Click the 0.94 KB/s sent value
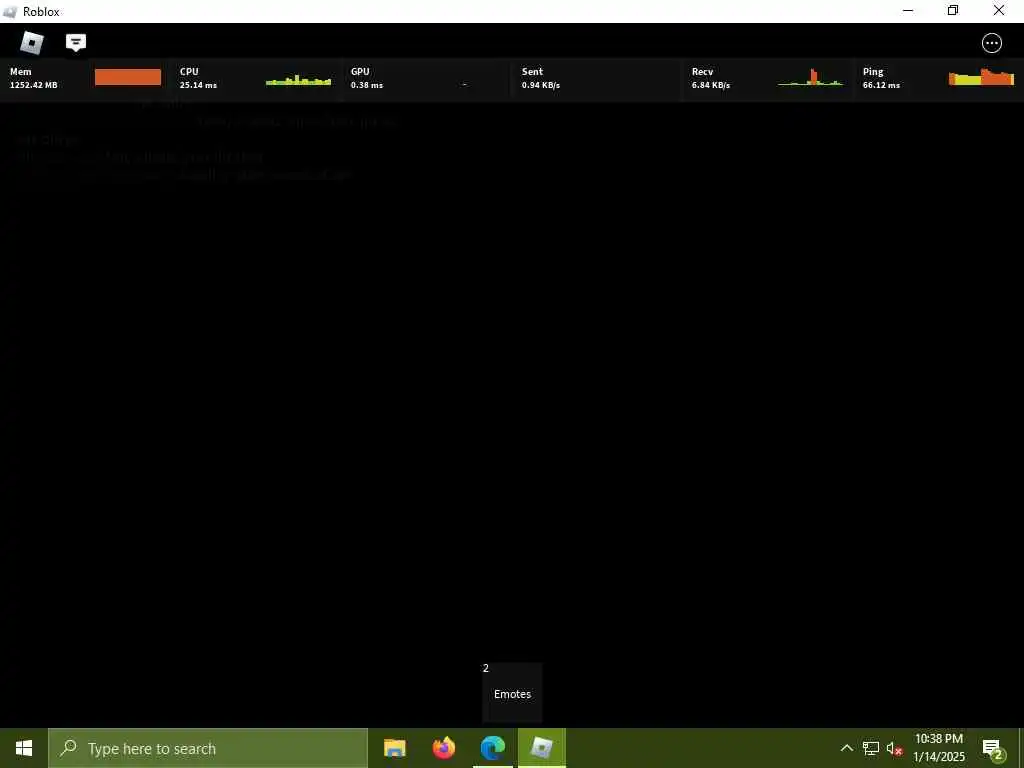Screen dimensions: 1024x768 pos(541,85)
